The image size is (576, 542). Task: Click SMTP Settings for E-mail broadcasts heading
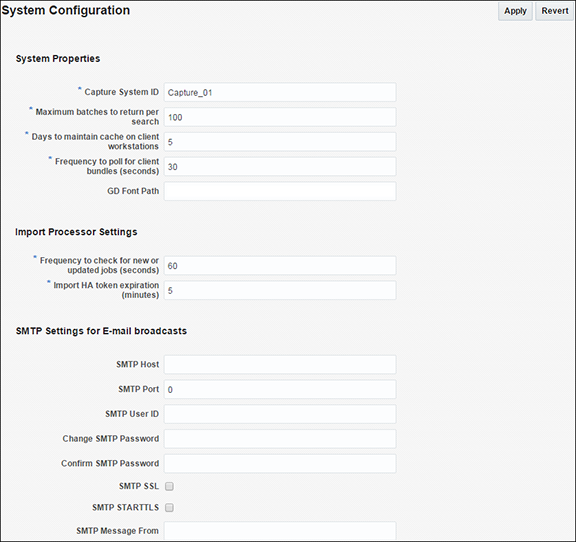[101, 331]
